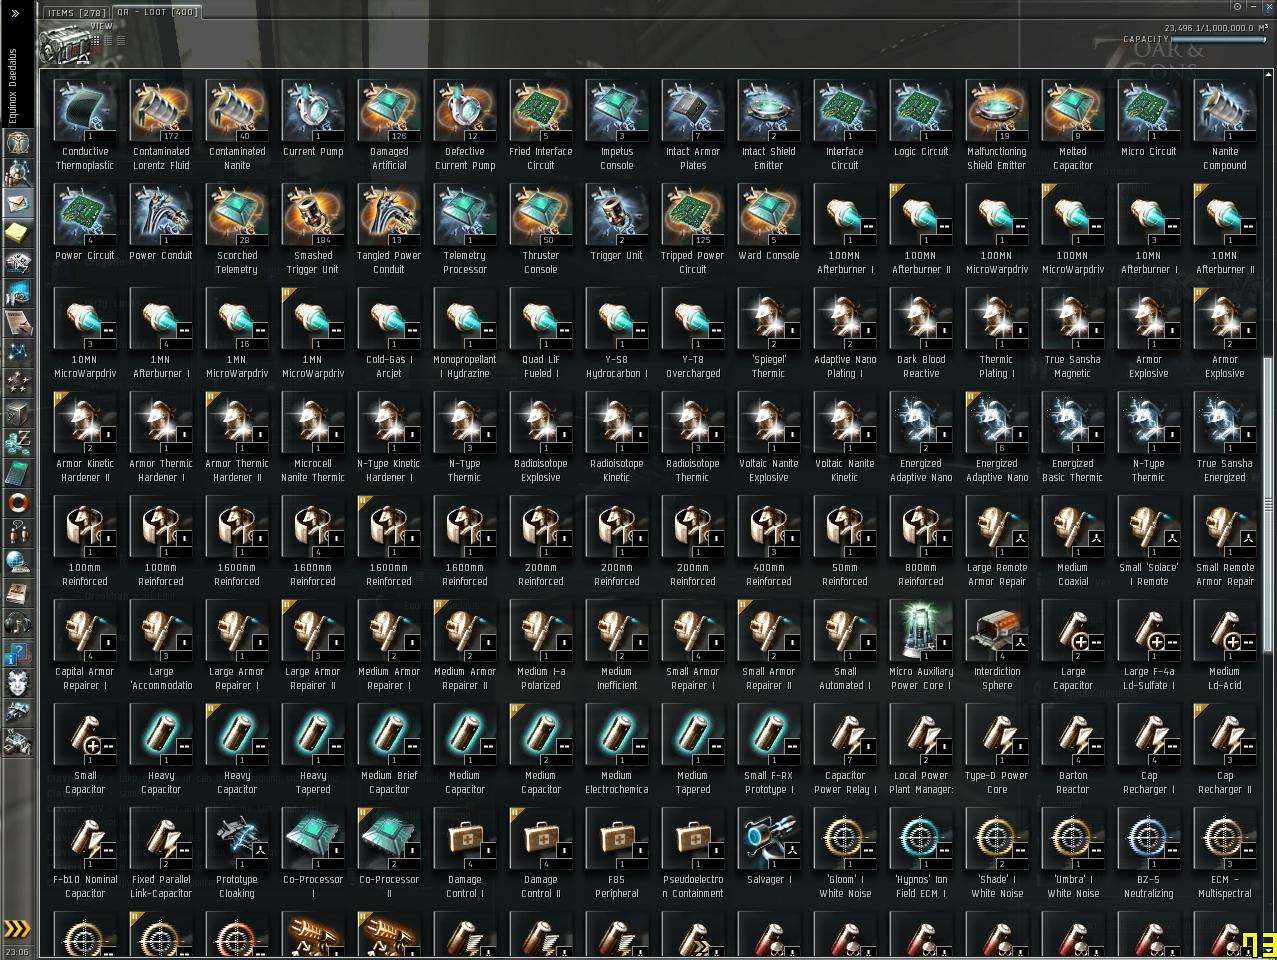
Task: Switch to the QR - Loot [400] tab
Action: tap(156, 12)
